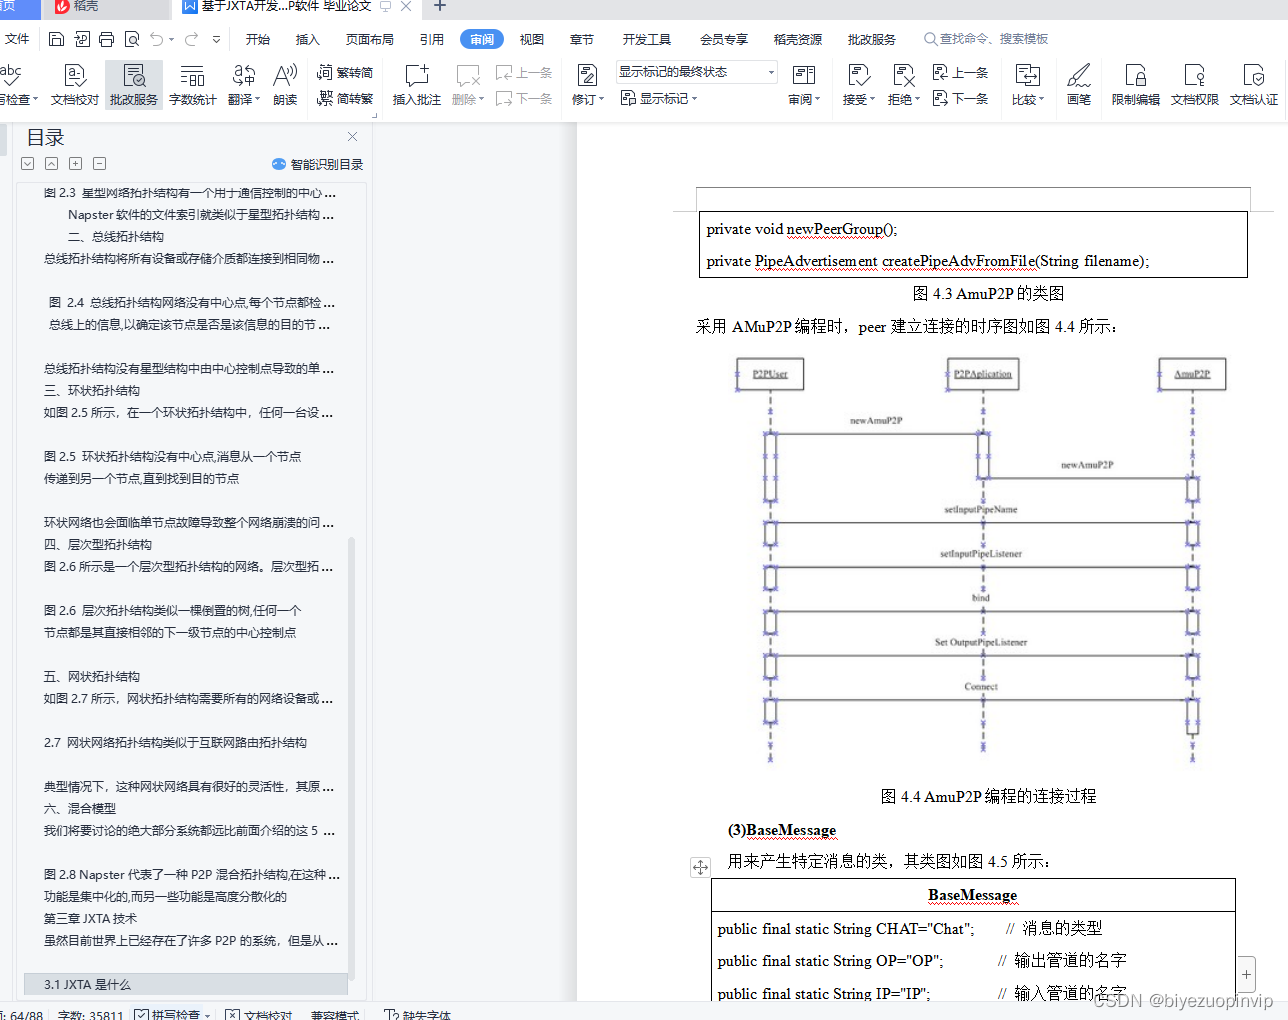Image resolution: width=1288 pixels, height=1020 pixels.
Task: Click TOC down-chevron level button
Action: pos(27,163)
